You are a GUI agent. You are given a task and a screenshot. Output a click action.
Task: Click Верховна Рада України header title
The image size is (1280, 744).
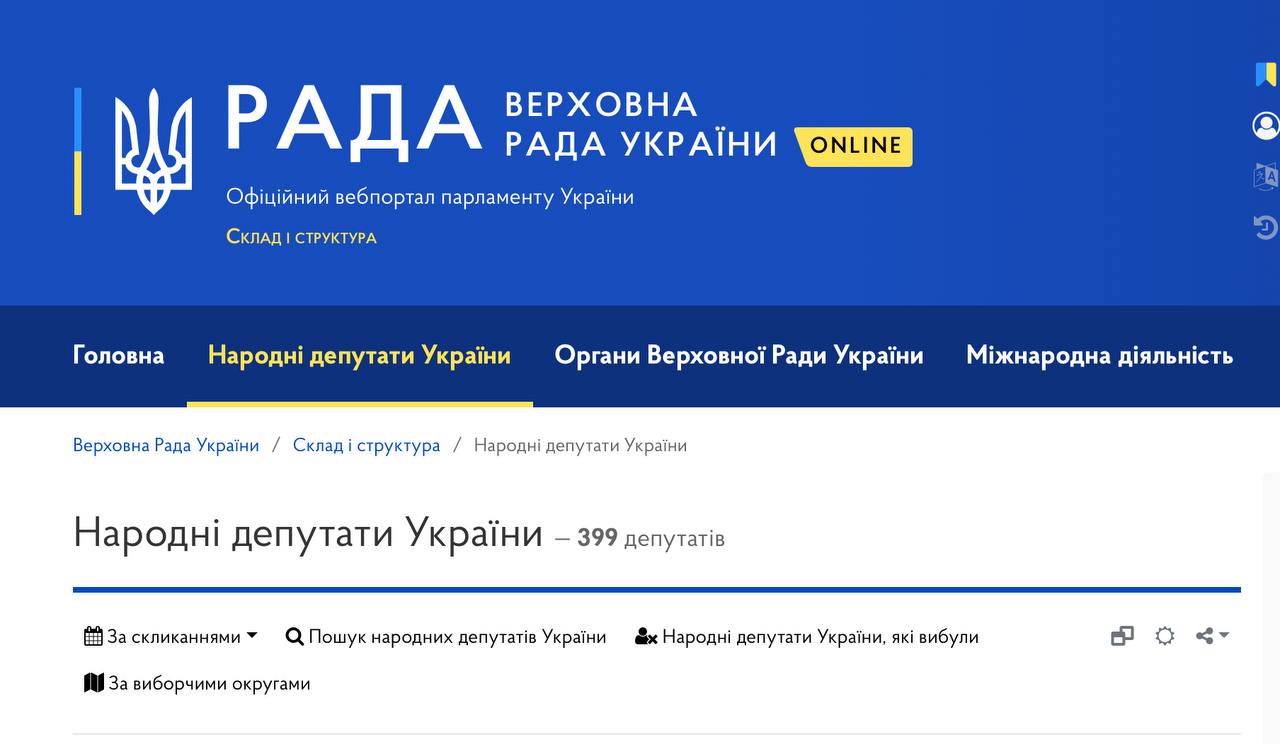tap(641, 124)
